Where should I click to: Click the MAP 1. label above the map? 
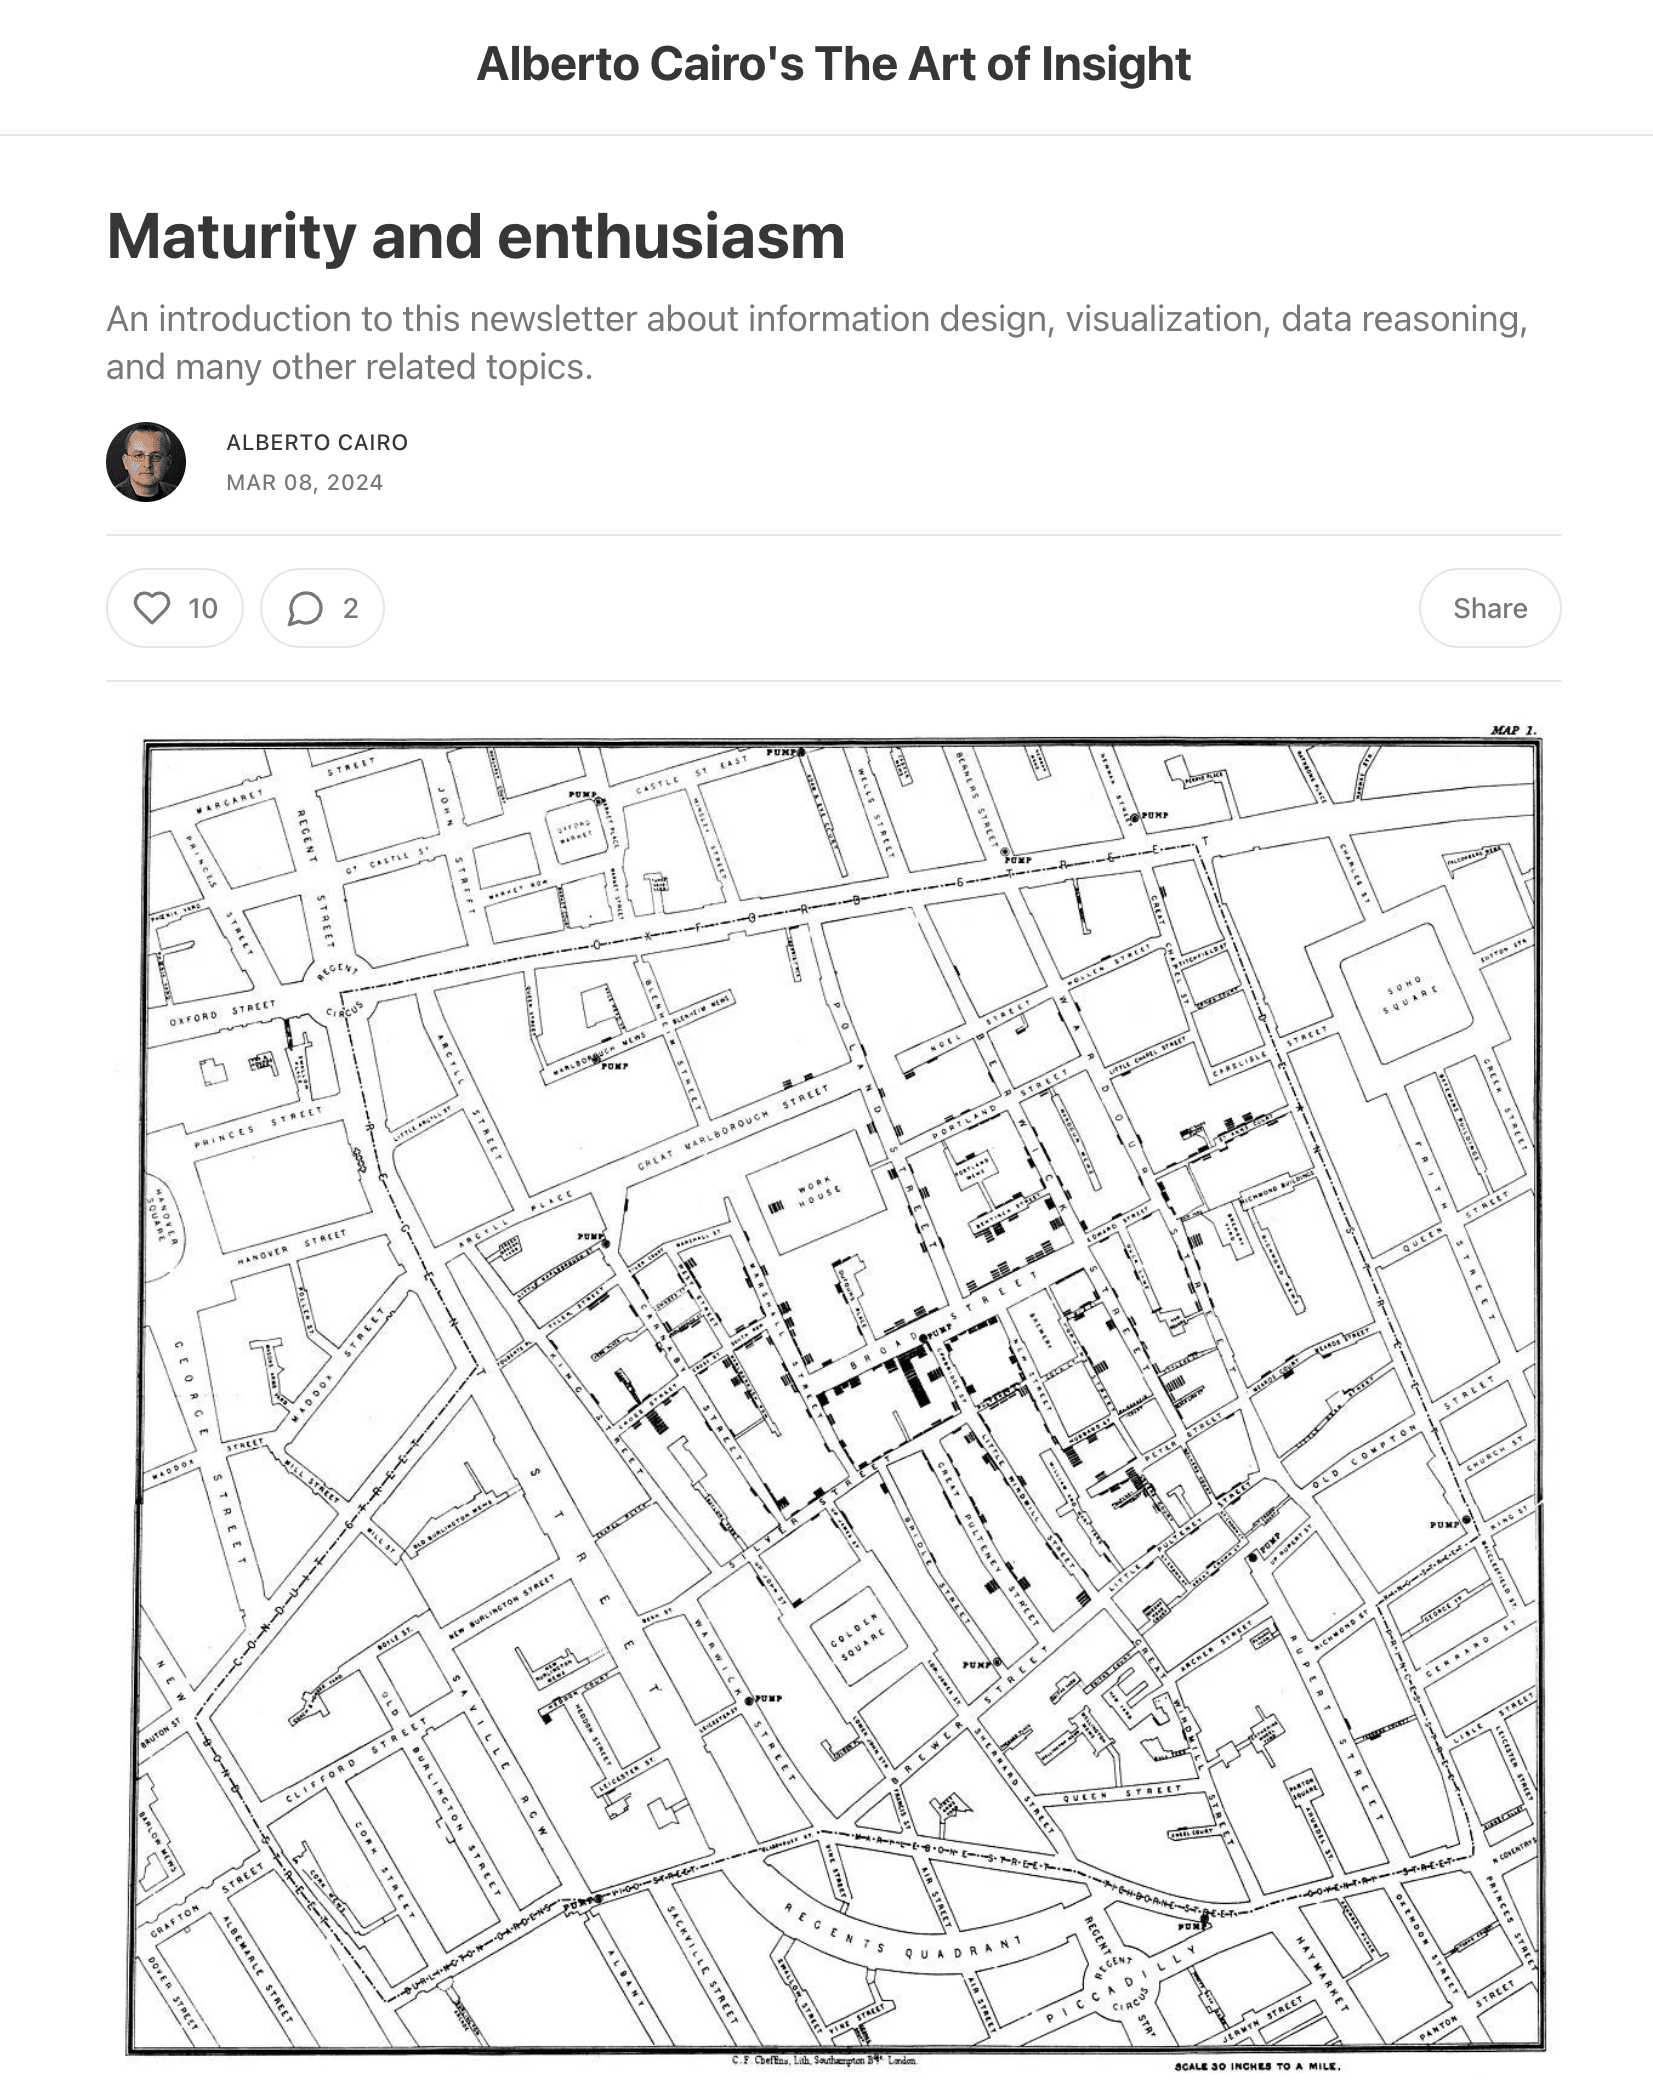click(x=1513, y=730)
